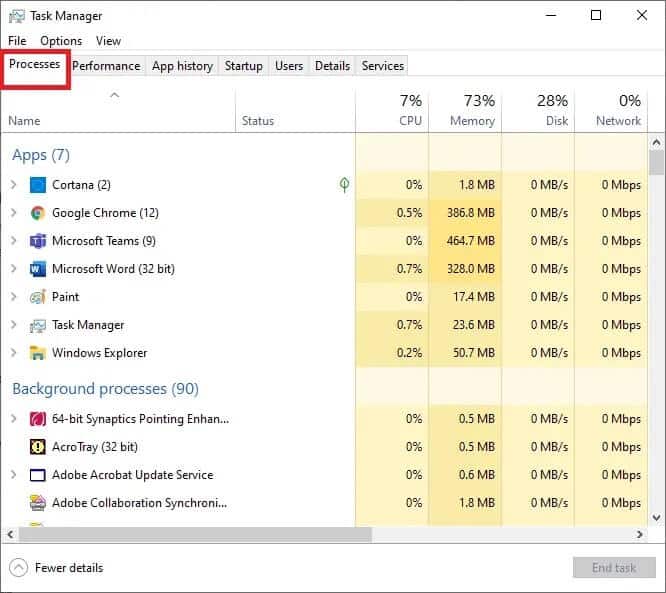Screen dimensions: 666x593
Task: Click the AcroTray icon
Action: [x=38, y=447]
